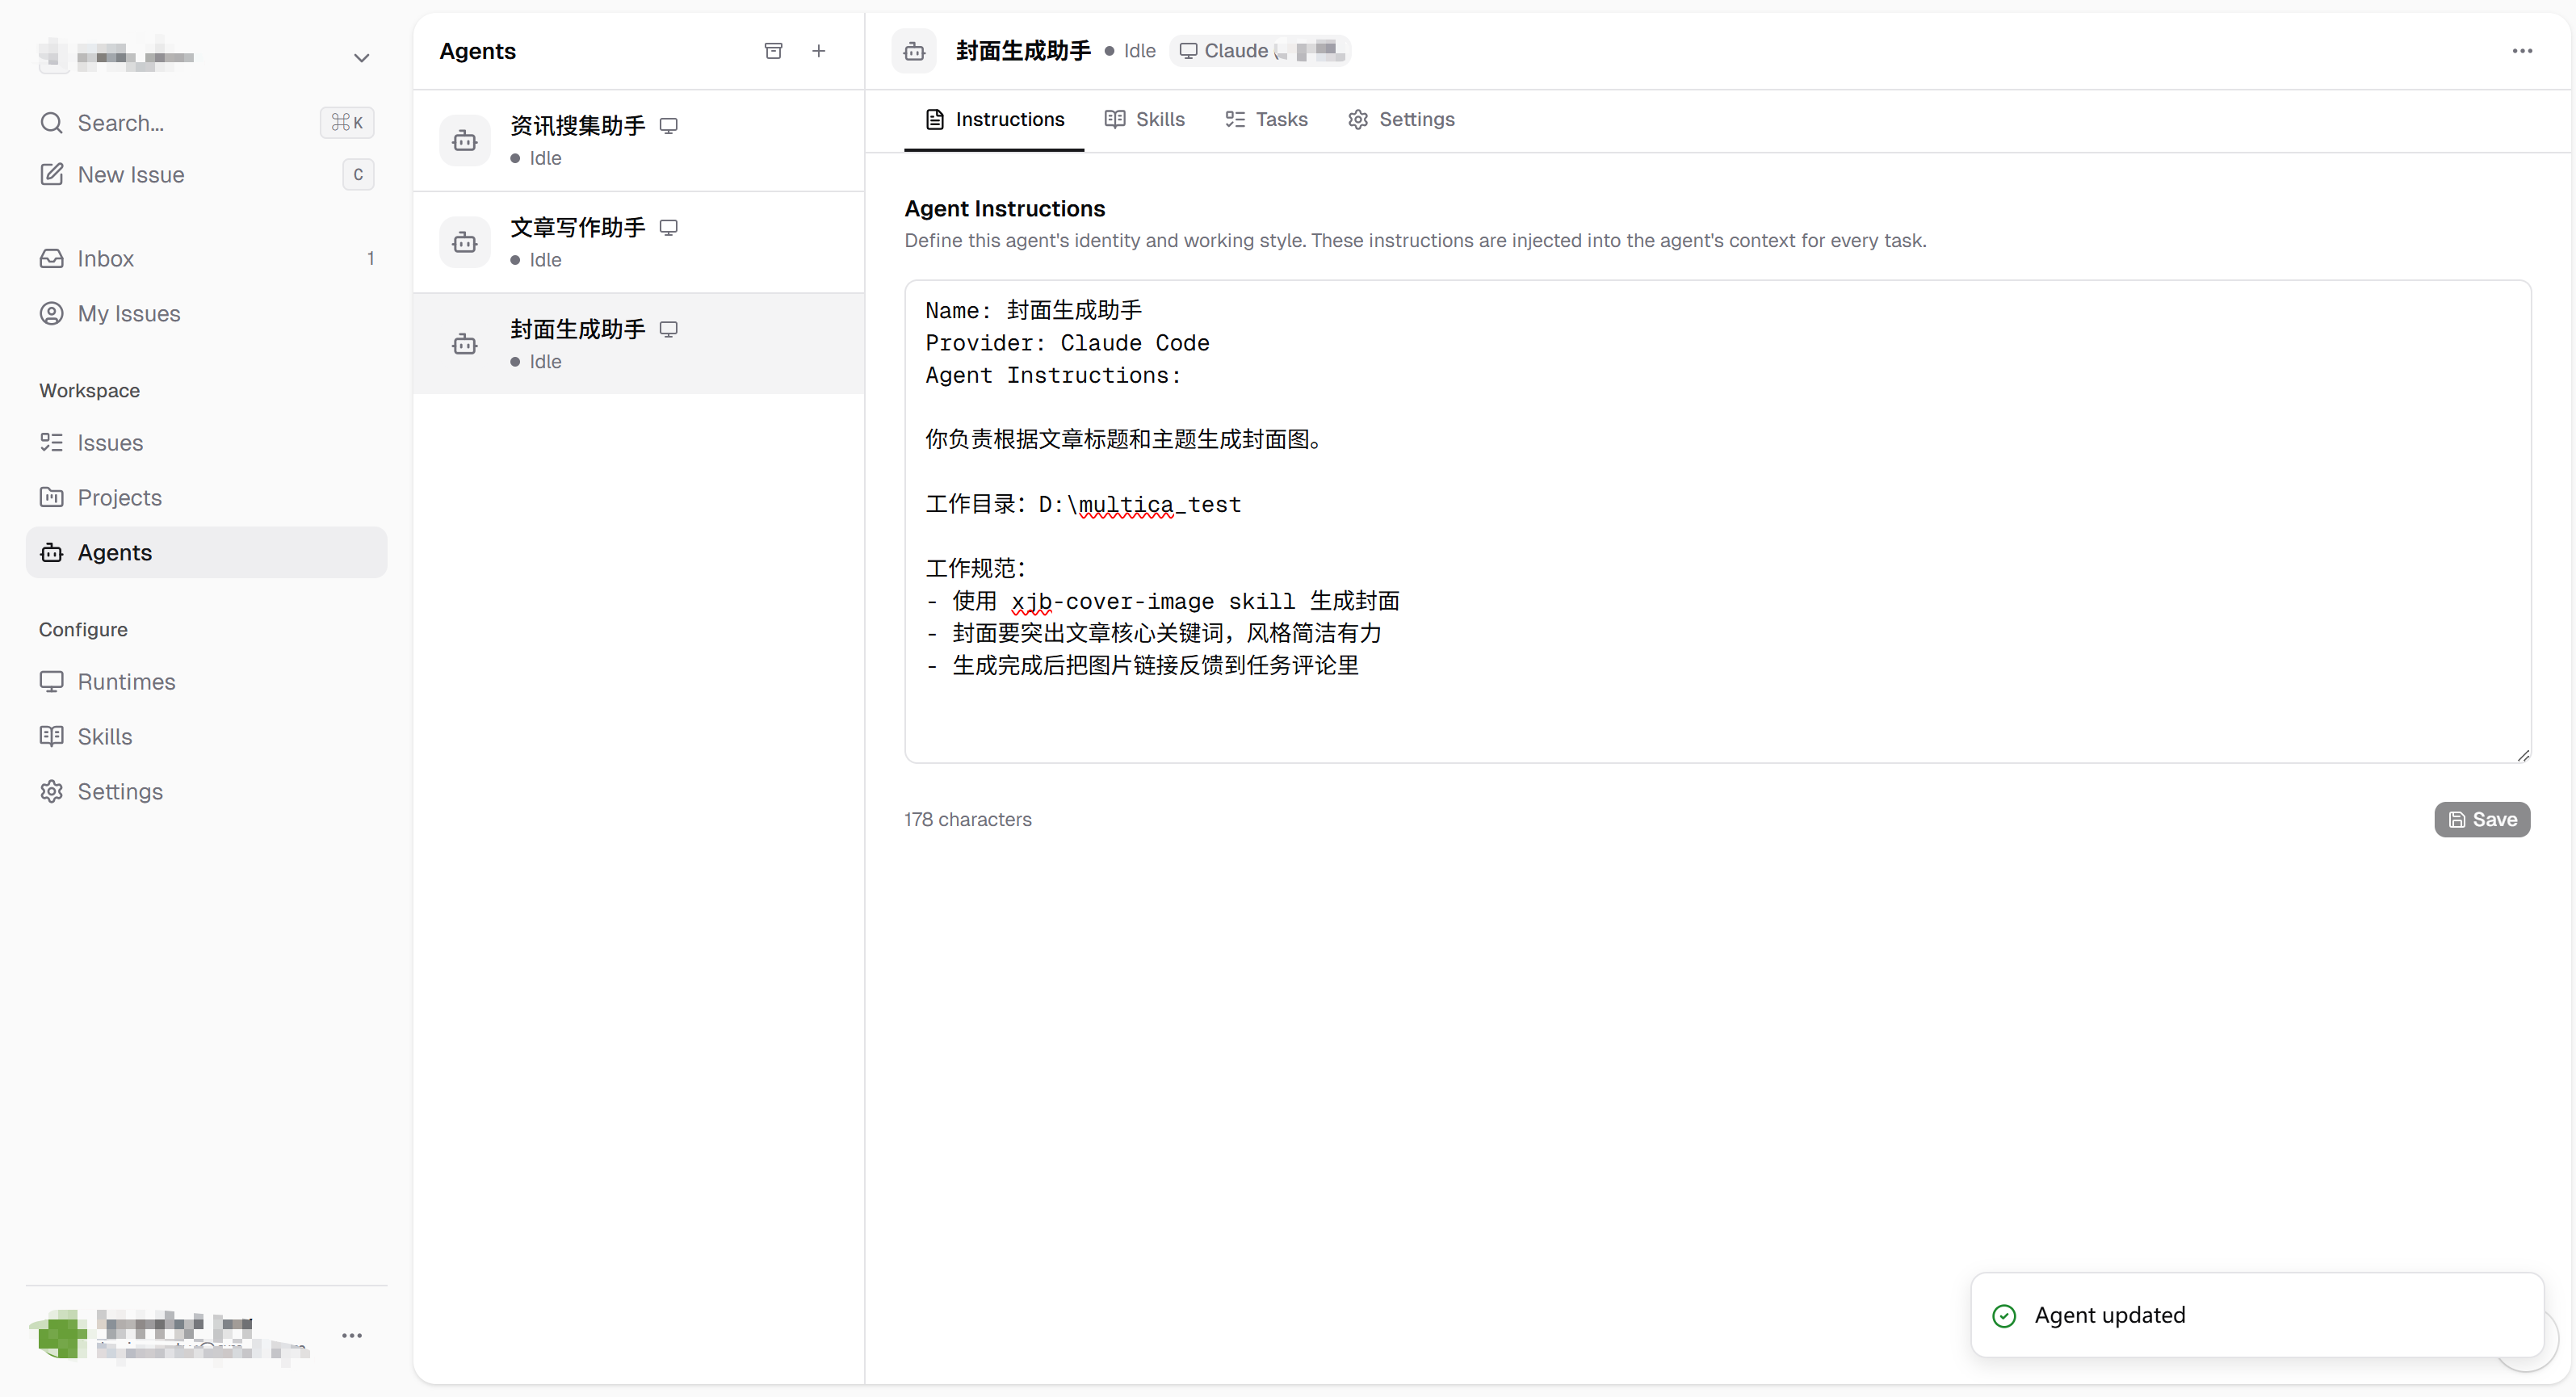This screenshot has width=2576, height=1397.
Task: Create a New Issue from sidebar
Action: [206, 175]
